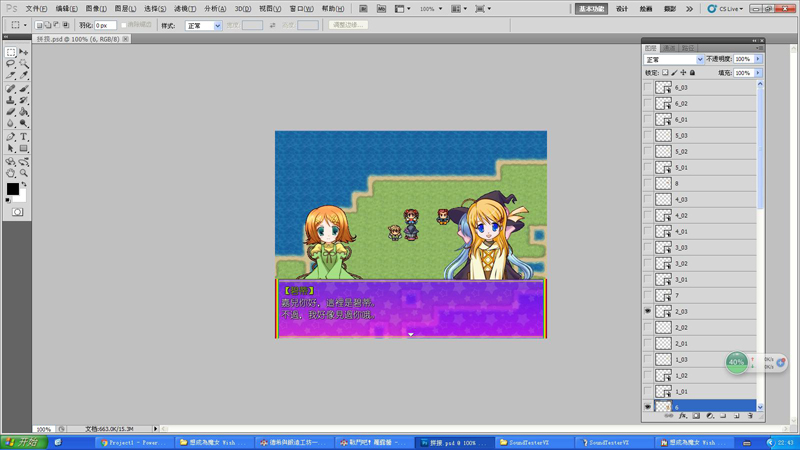Viewport: 800px width, 450px height.
Task: Select the Dodge tool
Action: pos(23,123)
